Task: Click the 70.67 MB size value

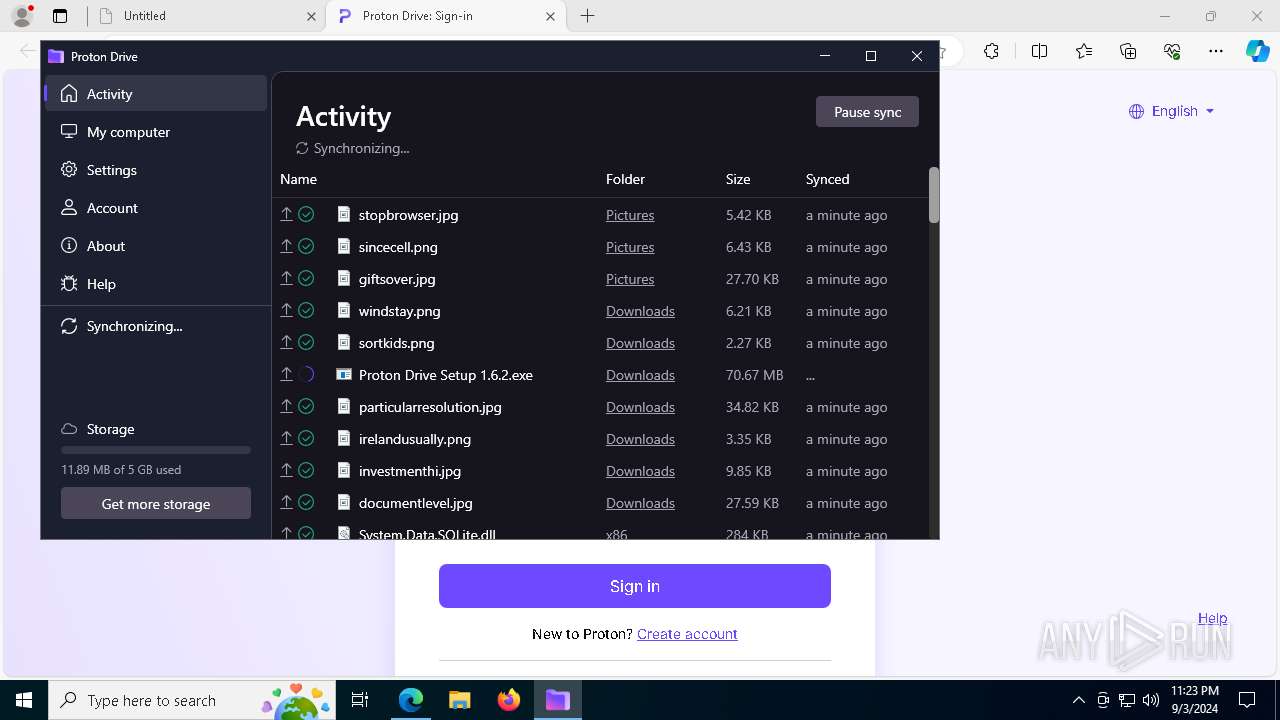Action: (x=754, y=375)
